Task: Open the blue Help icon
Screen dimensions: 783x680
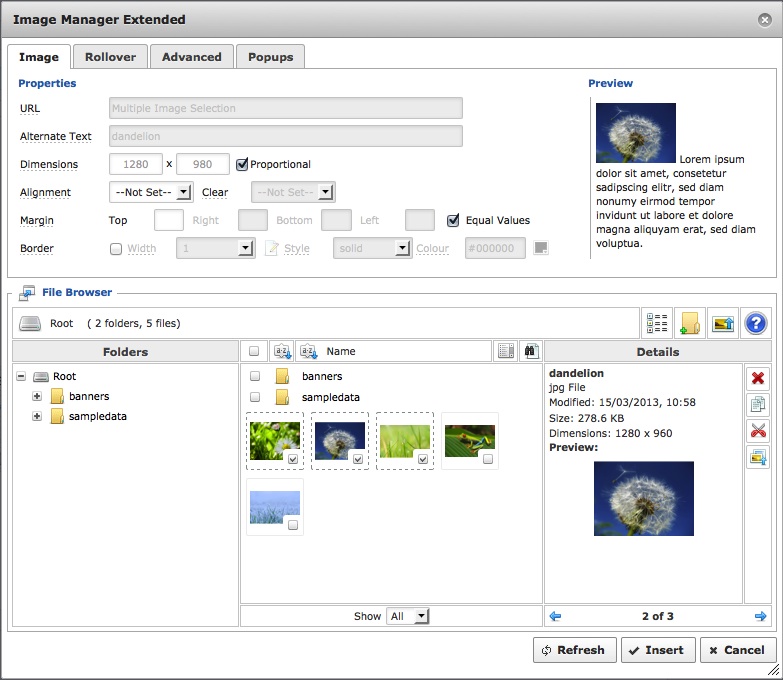Action: tap(756, 323)
